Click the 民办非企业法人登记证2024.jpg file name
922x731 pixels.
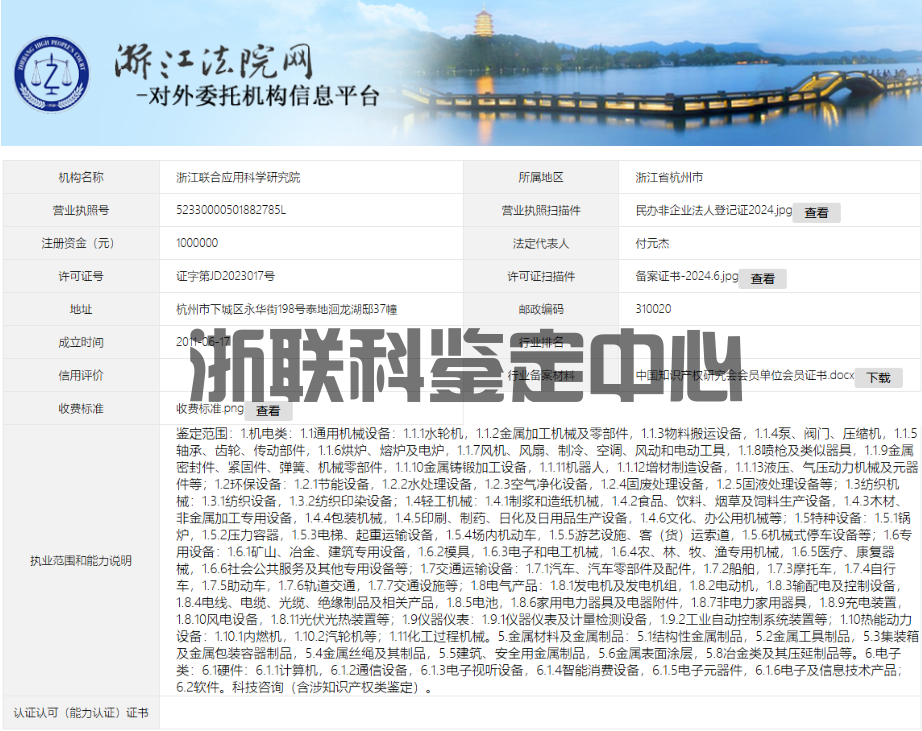click(x=714, y=210)
